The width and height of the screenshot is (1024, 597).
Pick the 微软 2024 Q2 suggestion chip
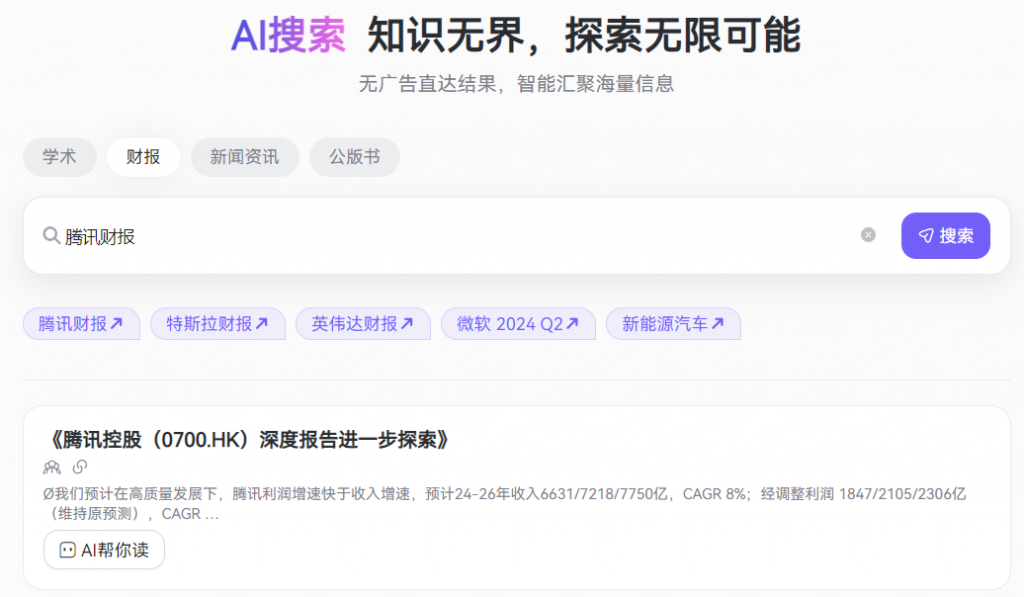point(518,324)
